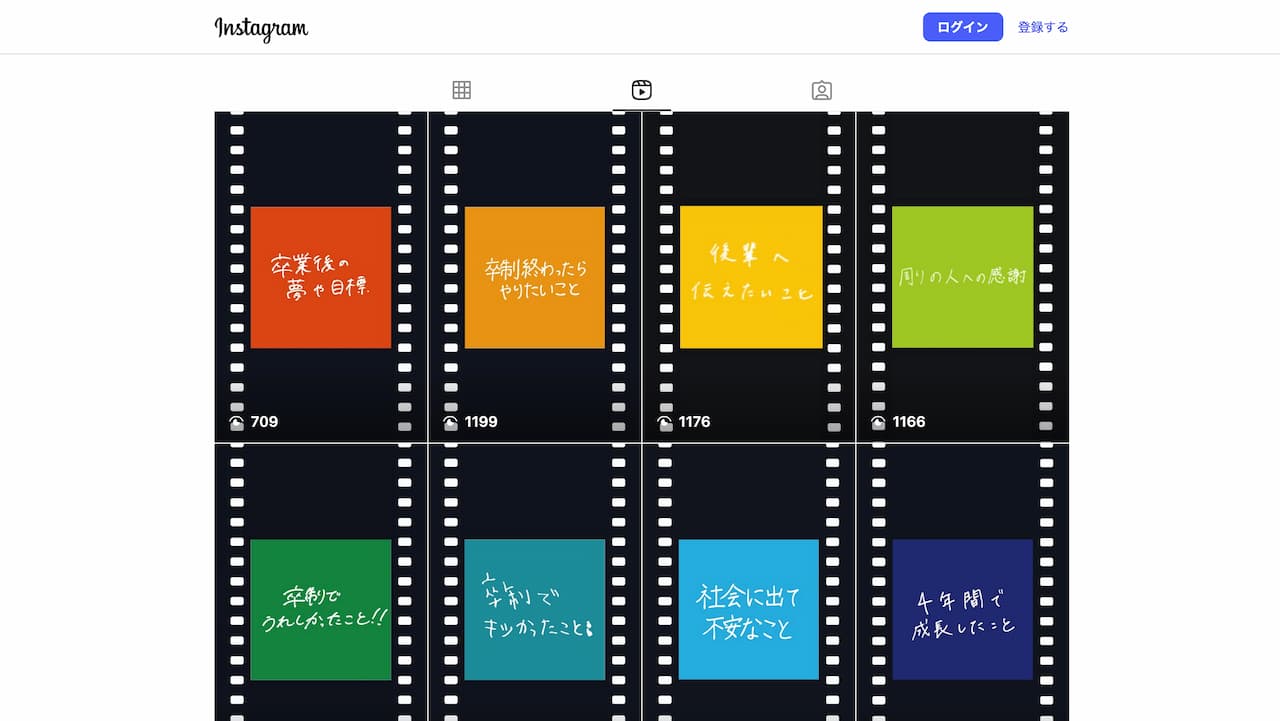Open the posts grid tab

coord(461,90)
